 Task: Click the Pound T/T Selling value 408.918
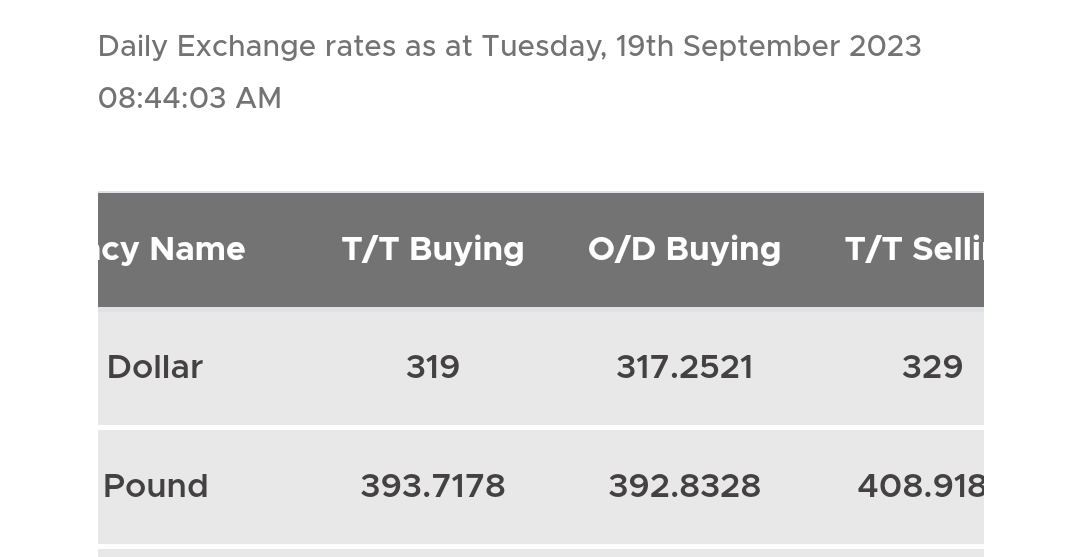pos(920,486)
